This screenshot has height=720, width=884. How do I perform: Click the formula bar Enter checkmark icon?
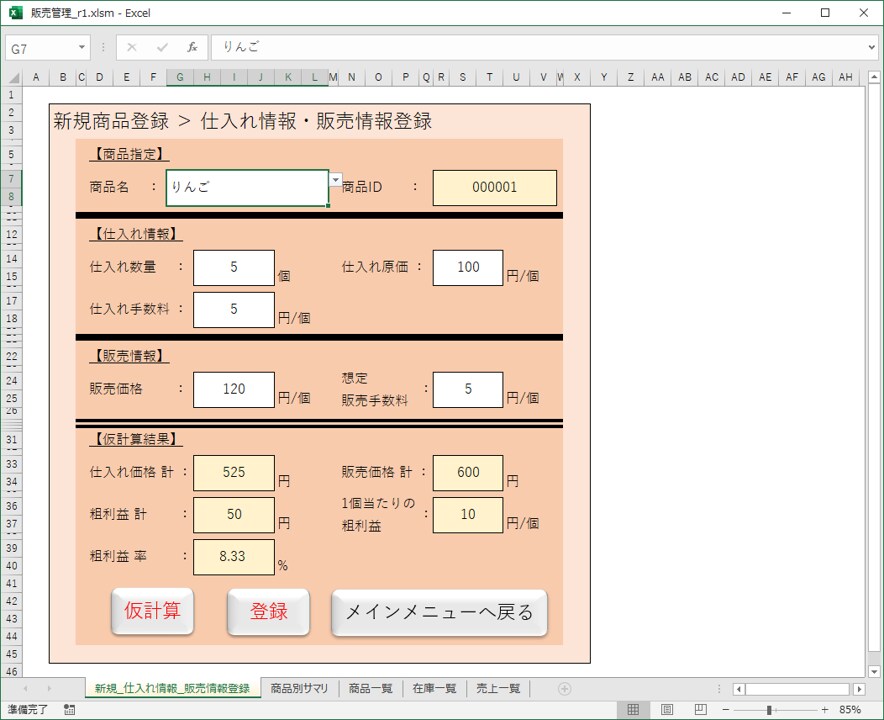click(x=162, y=47)
